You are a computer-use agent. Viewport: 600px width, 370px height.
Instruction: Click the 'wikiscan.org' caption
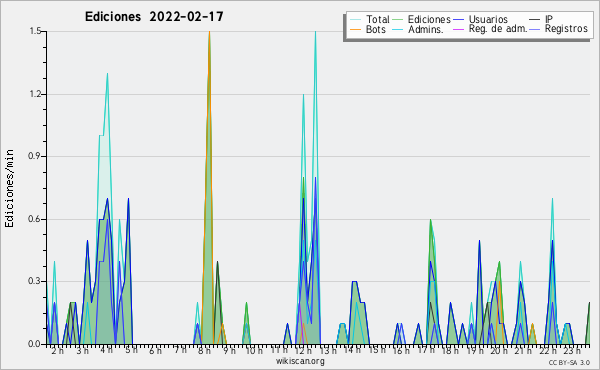click(300, 361)
